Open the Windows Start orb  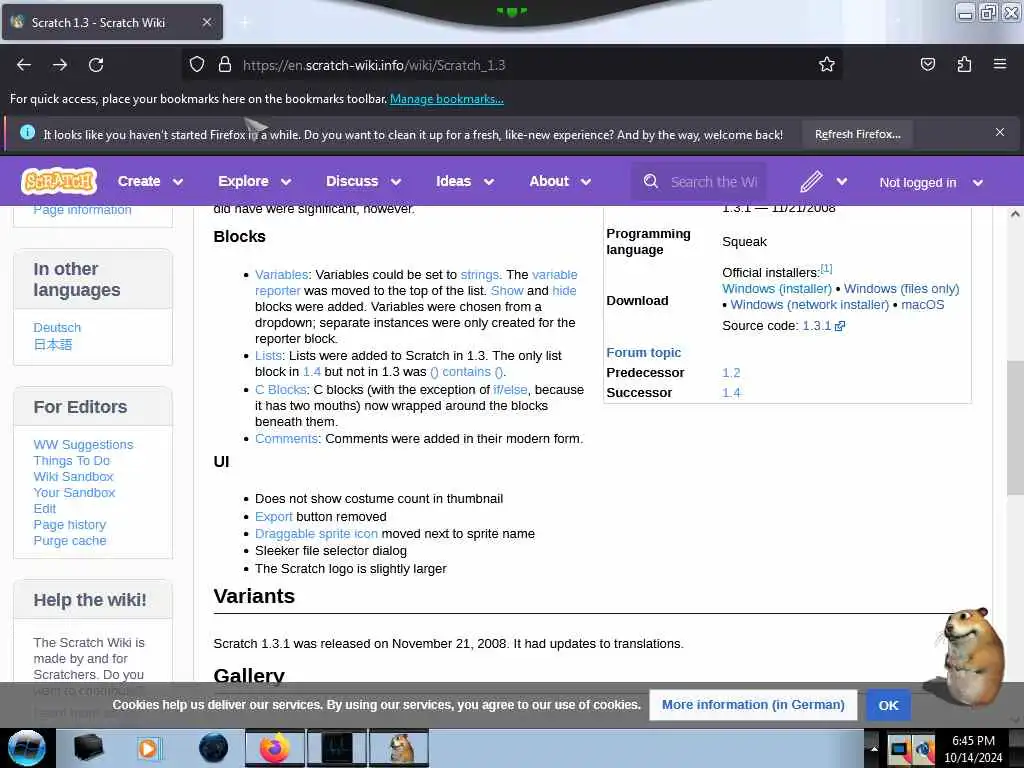[x=26, y=748]
